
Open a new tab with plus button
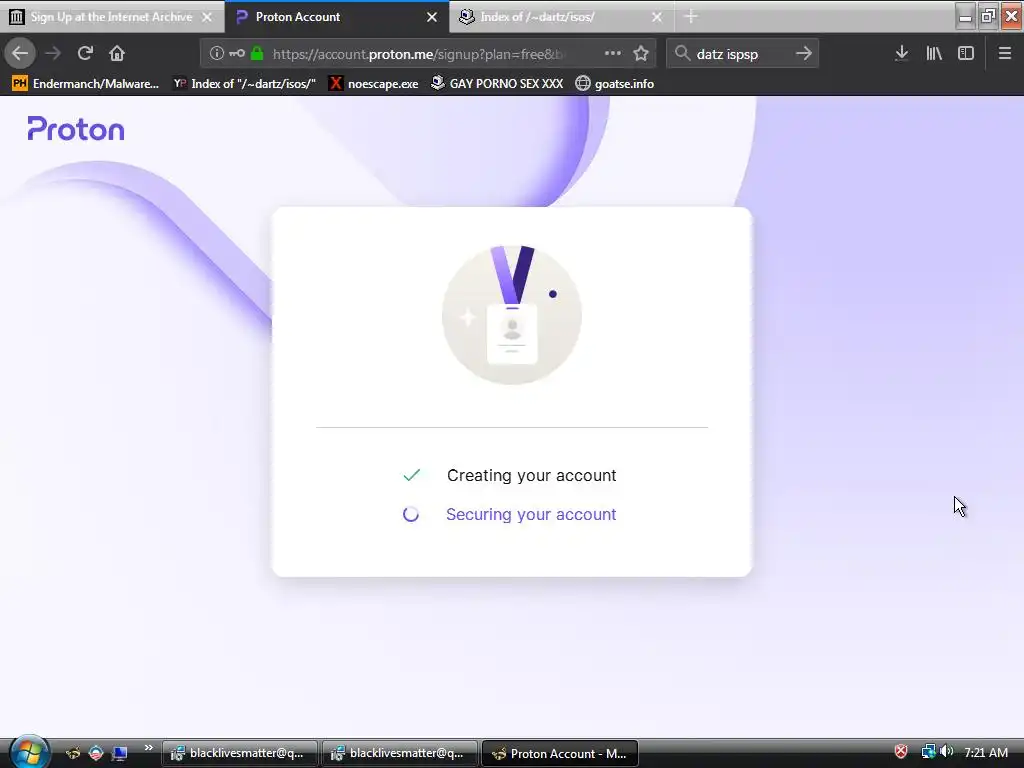coord(691,17)
